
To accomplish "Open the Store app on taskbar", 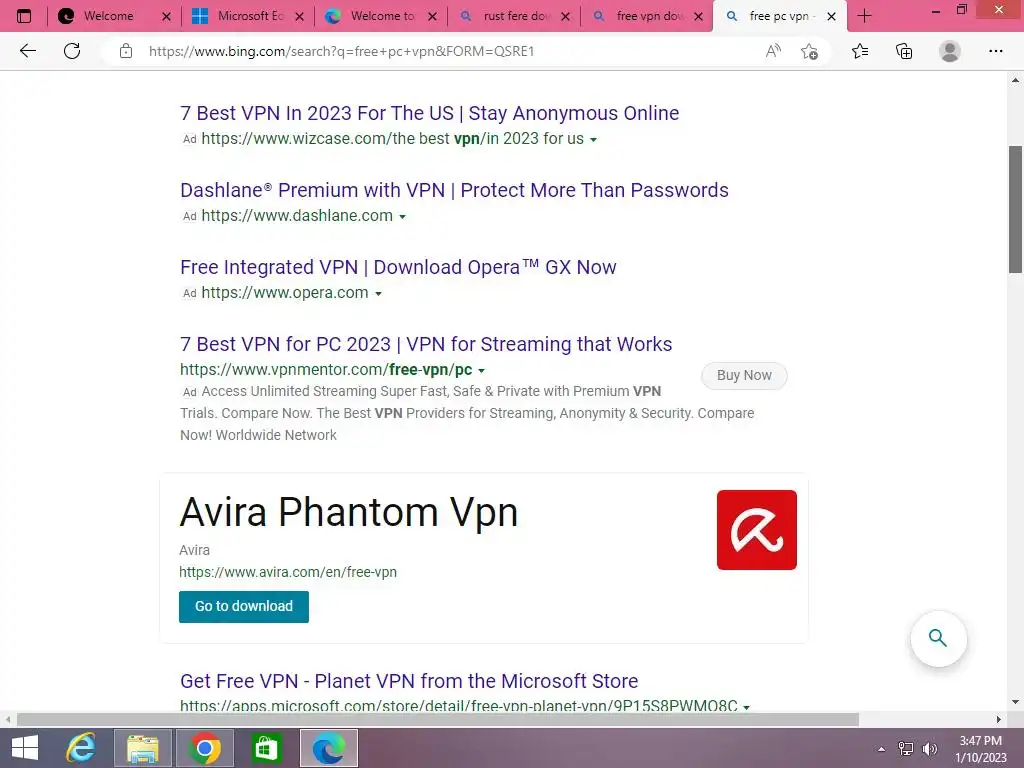I will [x=266, y=748].
